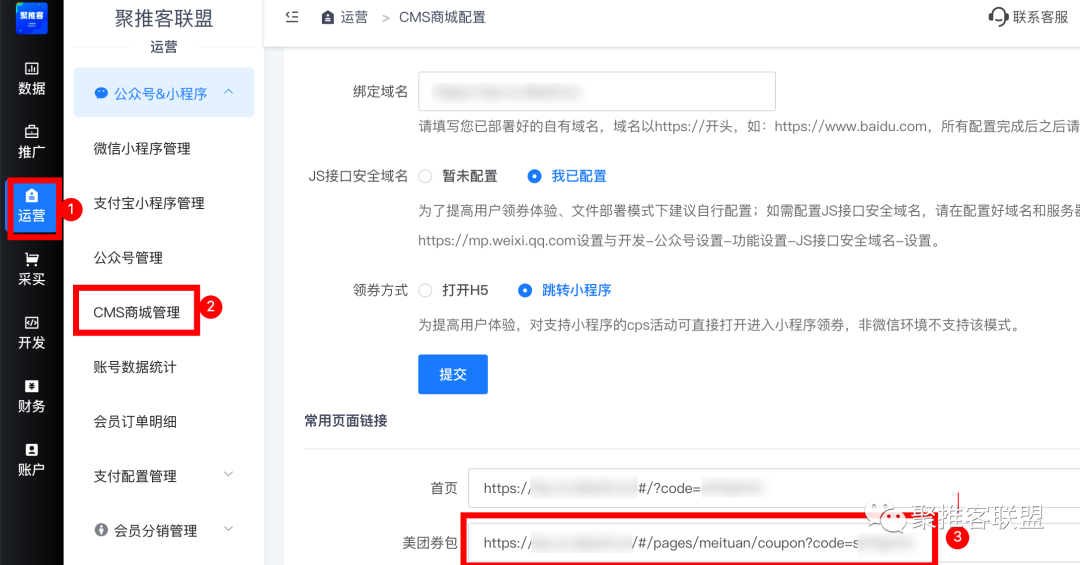Open the 数据 chart icon in sidebar
1080x565 pixels.
tap(32, 68)
